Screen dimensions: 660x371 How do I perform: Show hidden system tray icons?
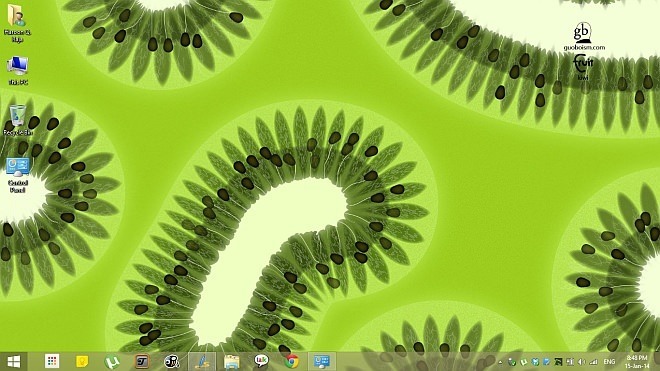point(500,362)
